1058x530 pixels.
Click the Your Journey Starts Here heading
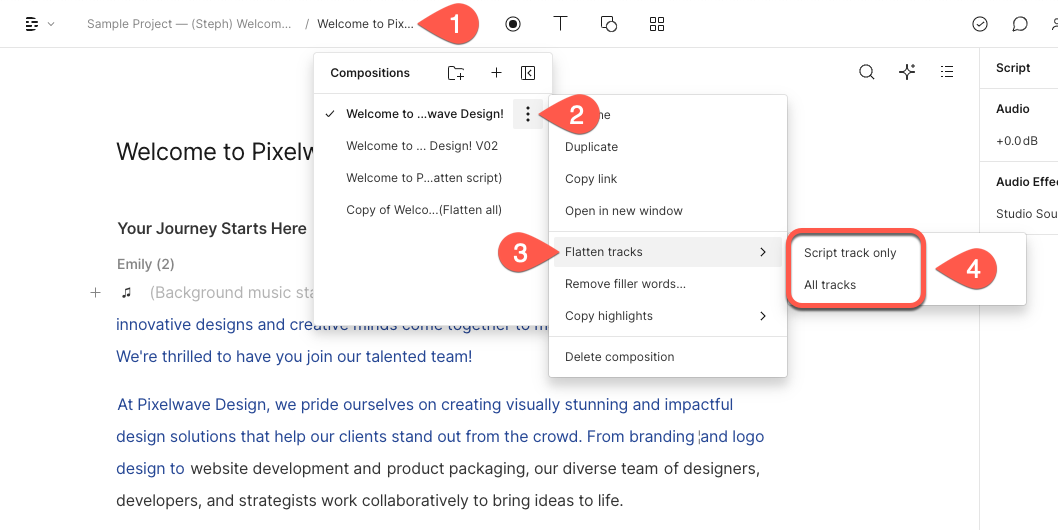[x=212, y=229]
